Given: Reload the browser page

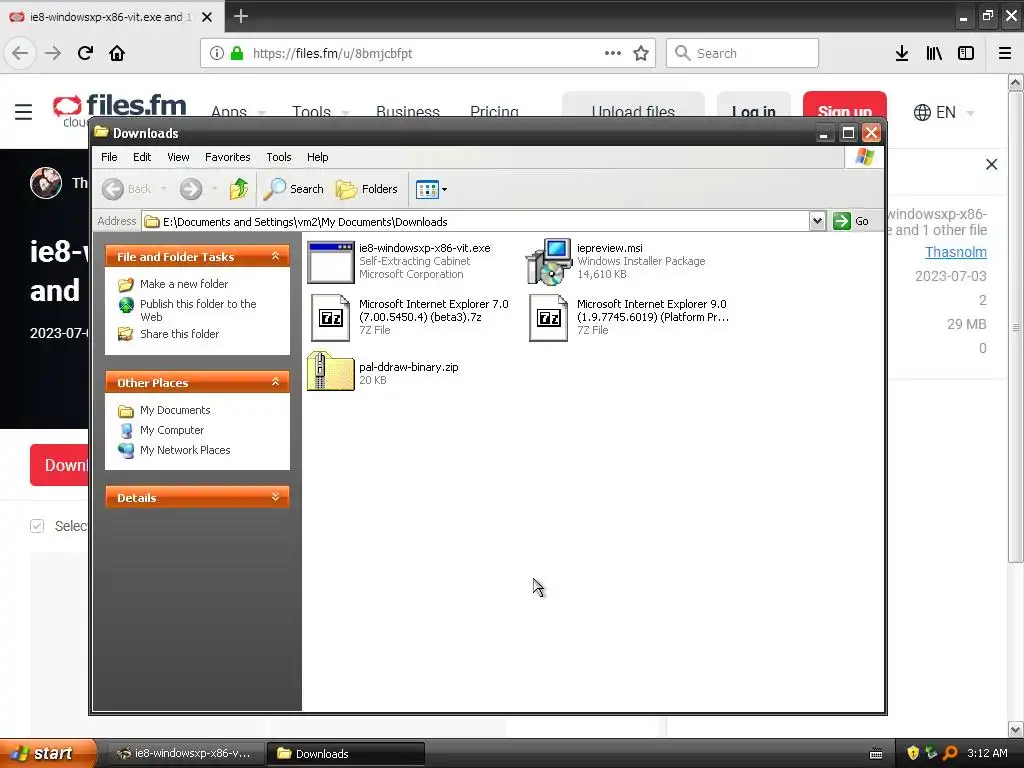Looking at the screenshot, I should (85, 53).
